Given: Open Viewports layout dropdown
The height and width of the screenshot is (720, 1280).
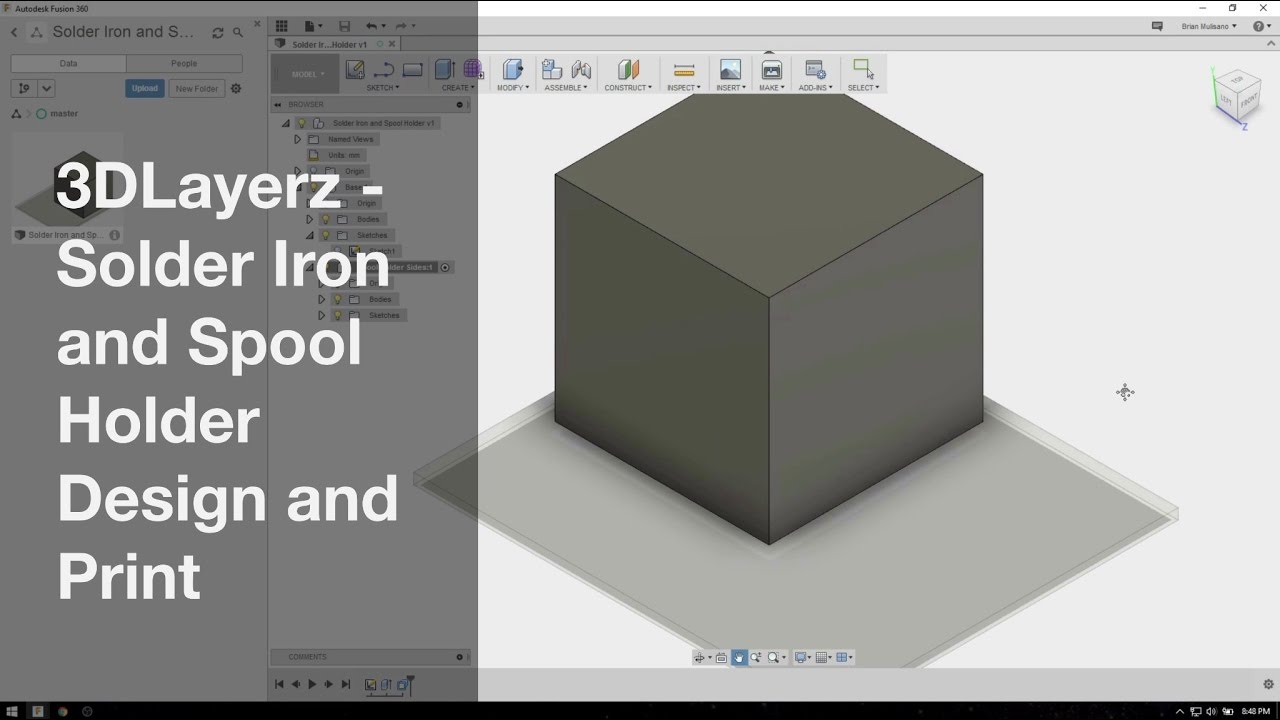Looking at the screenshot, I should click(x=844, y=657).
